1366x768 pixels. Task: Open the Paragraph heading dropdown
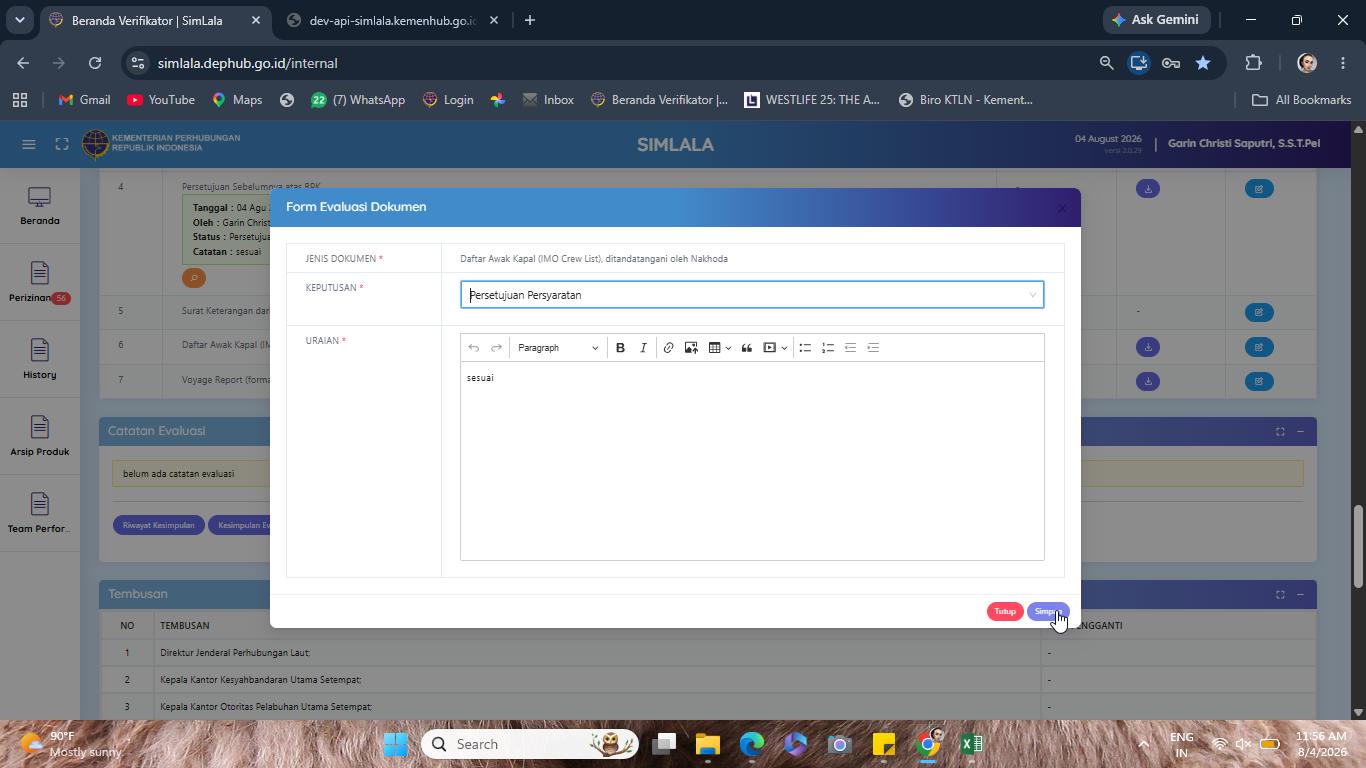(x=558, y=348)
